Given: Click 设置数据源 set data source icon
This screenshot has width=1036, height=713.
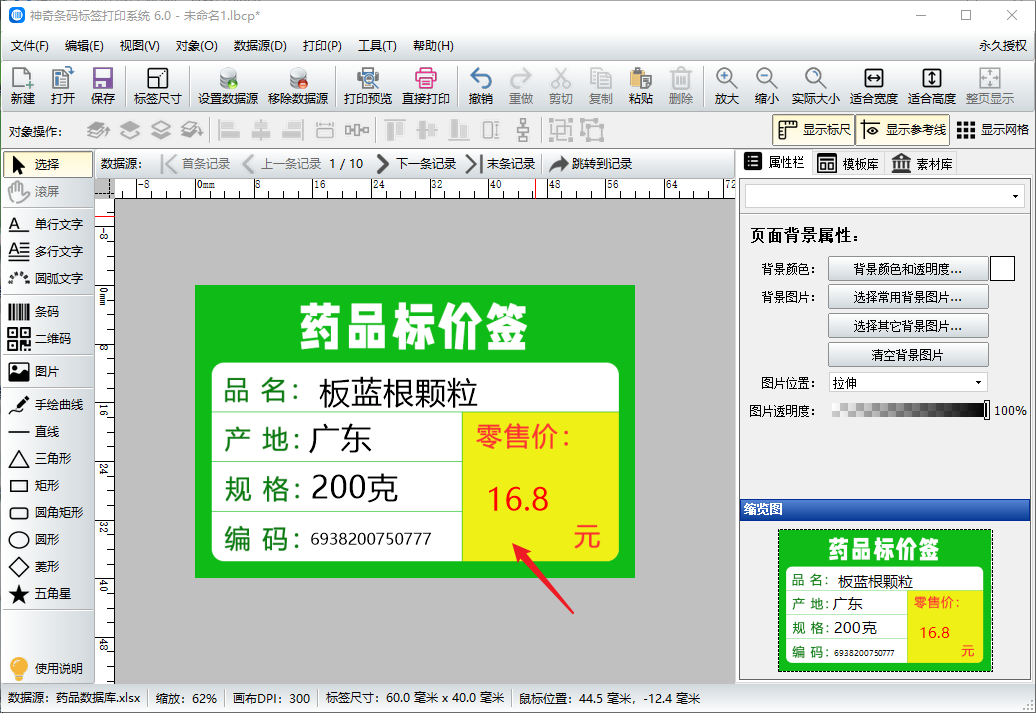Looking at the screenshot, I should (228, 86).
